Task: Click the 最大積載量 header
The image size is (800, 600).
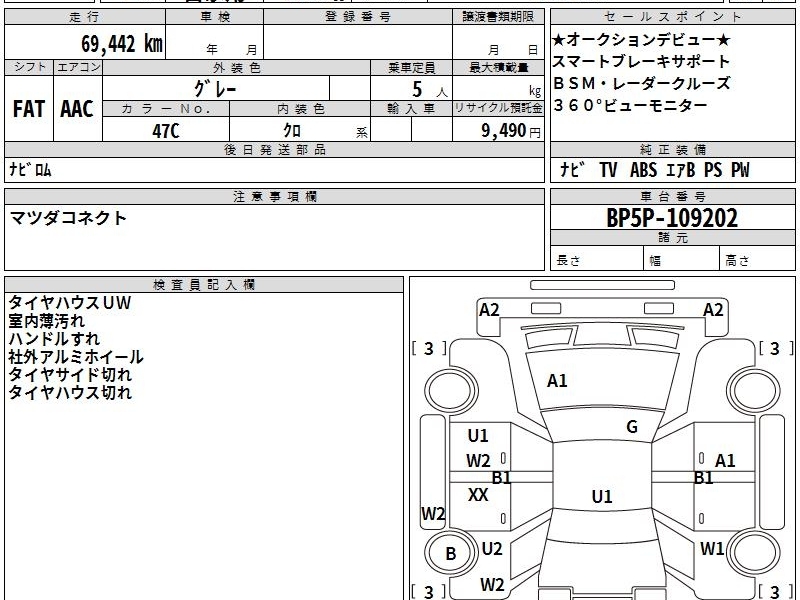Action: coord(498,67)
